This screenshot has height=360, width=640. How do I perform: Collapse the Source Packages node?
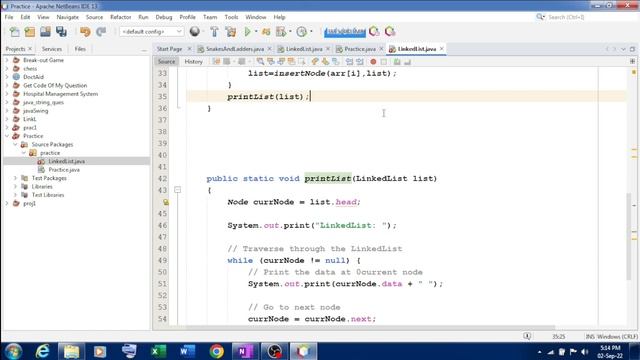(x=15, y=144)
